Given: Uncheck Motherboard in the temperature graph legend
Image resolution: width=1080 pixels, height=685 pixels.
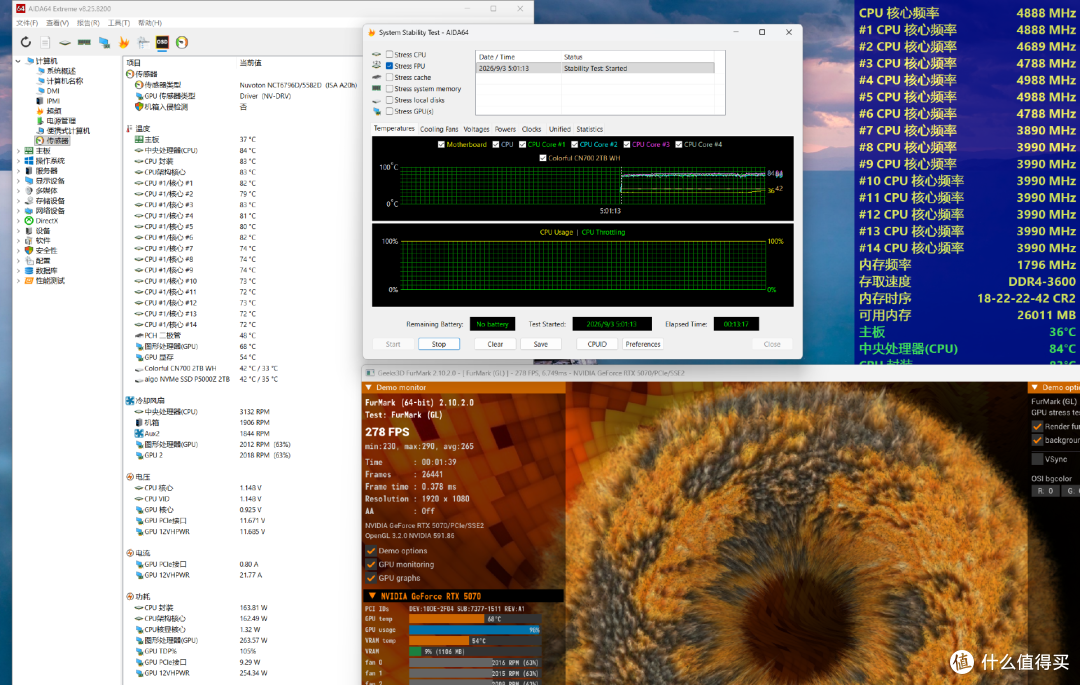Looking at the screenshot, I should pyautogui.click(x=441, y=145).
